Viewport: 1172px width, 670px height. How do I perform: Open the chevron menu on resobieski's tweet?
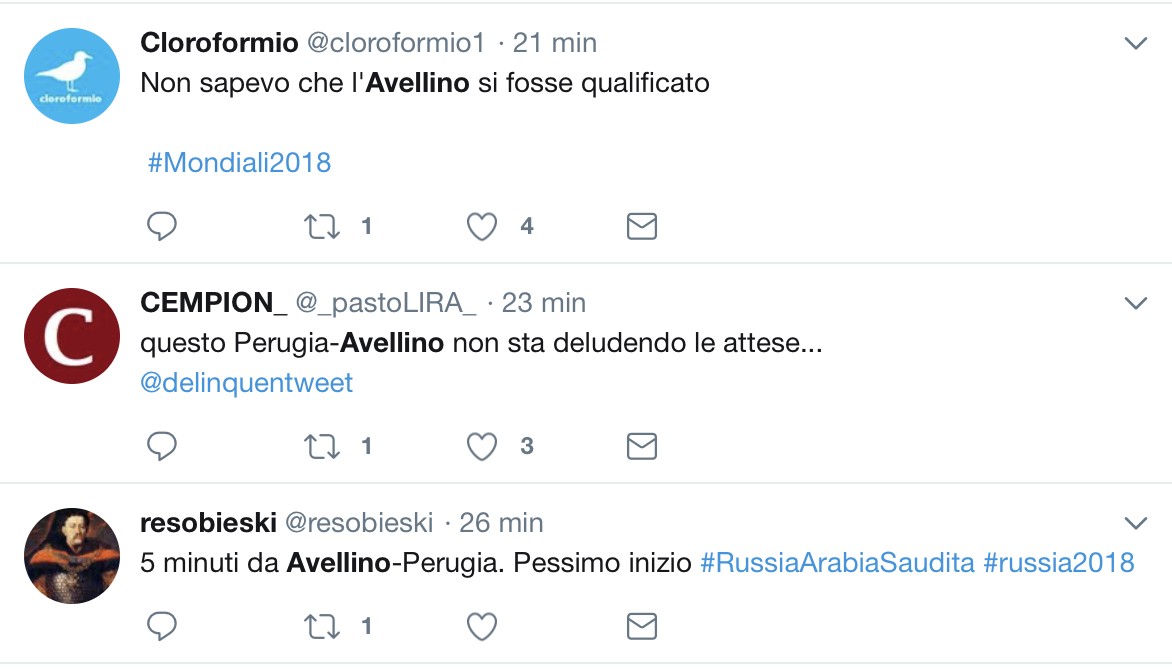(x=1135, y=523)
